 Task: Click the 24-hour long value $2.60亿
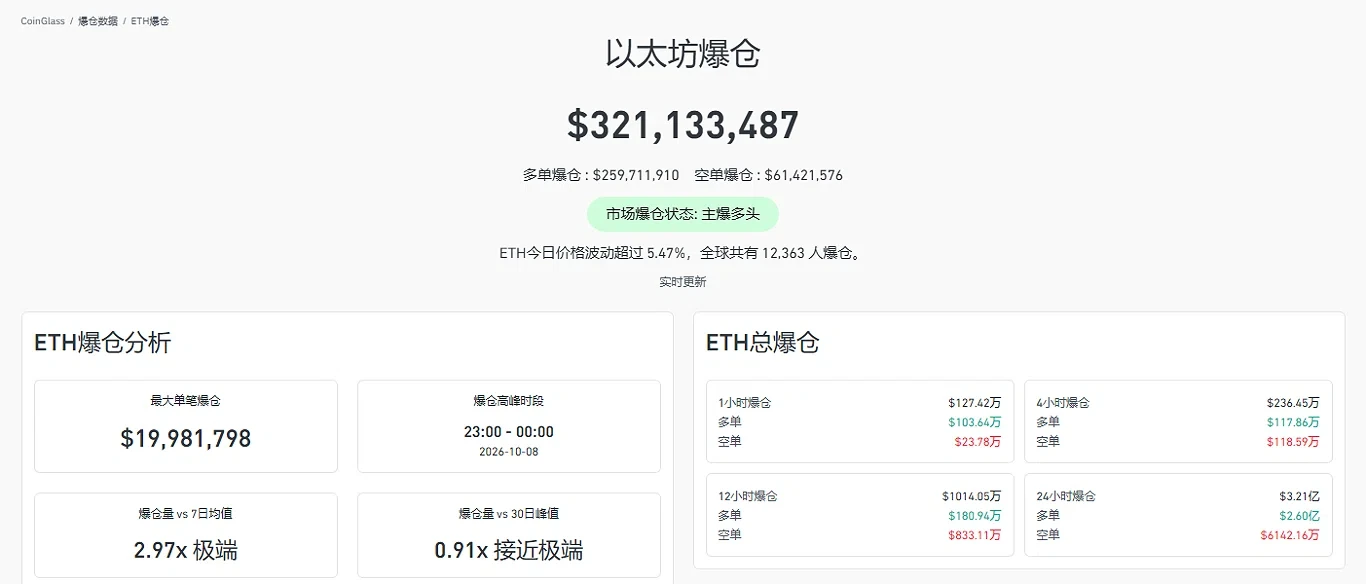click(1300, 516)
